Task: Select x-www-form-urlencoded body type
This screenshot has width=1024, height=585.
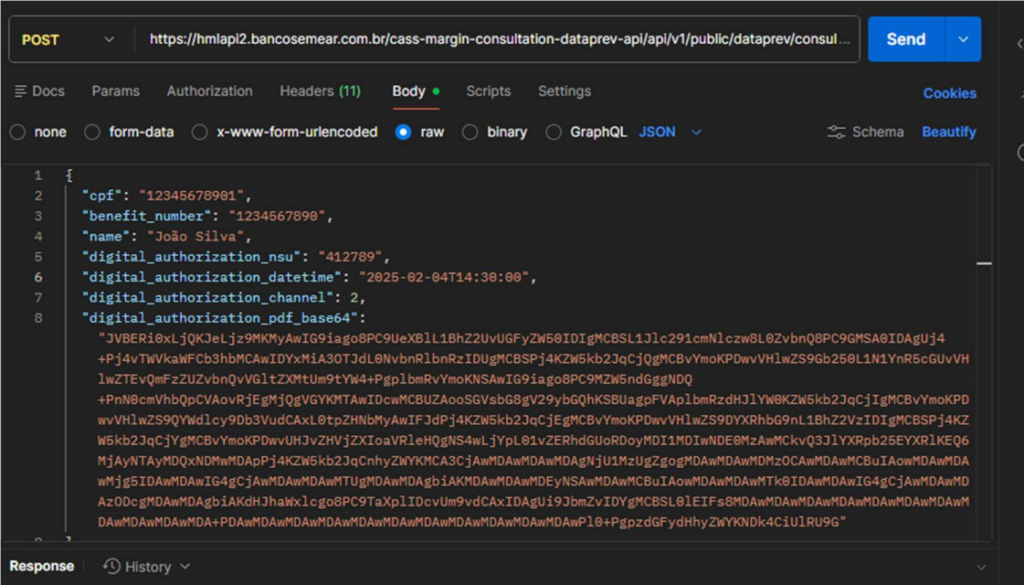Action: coord(200,132)
